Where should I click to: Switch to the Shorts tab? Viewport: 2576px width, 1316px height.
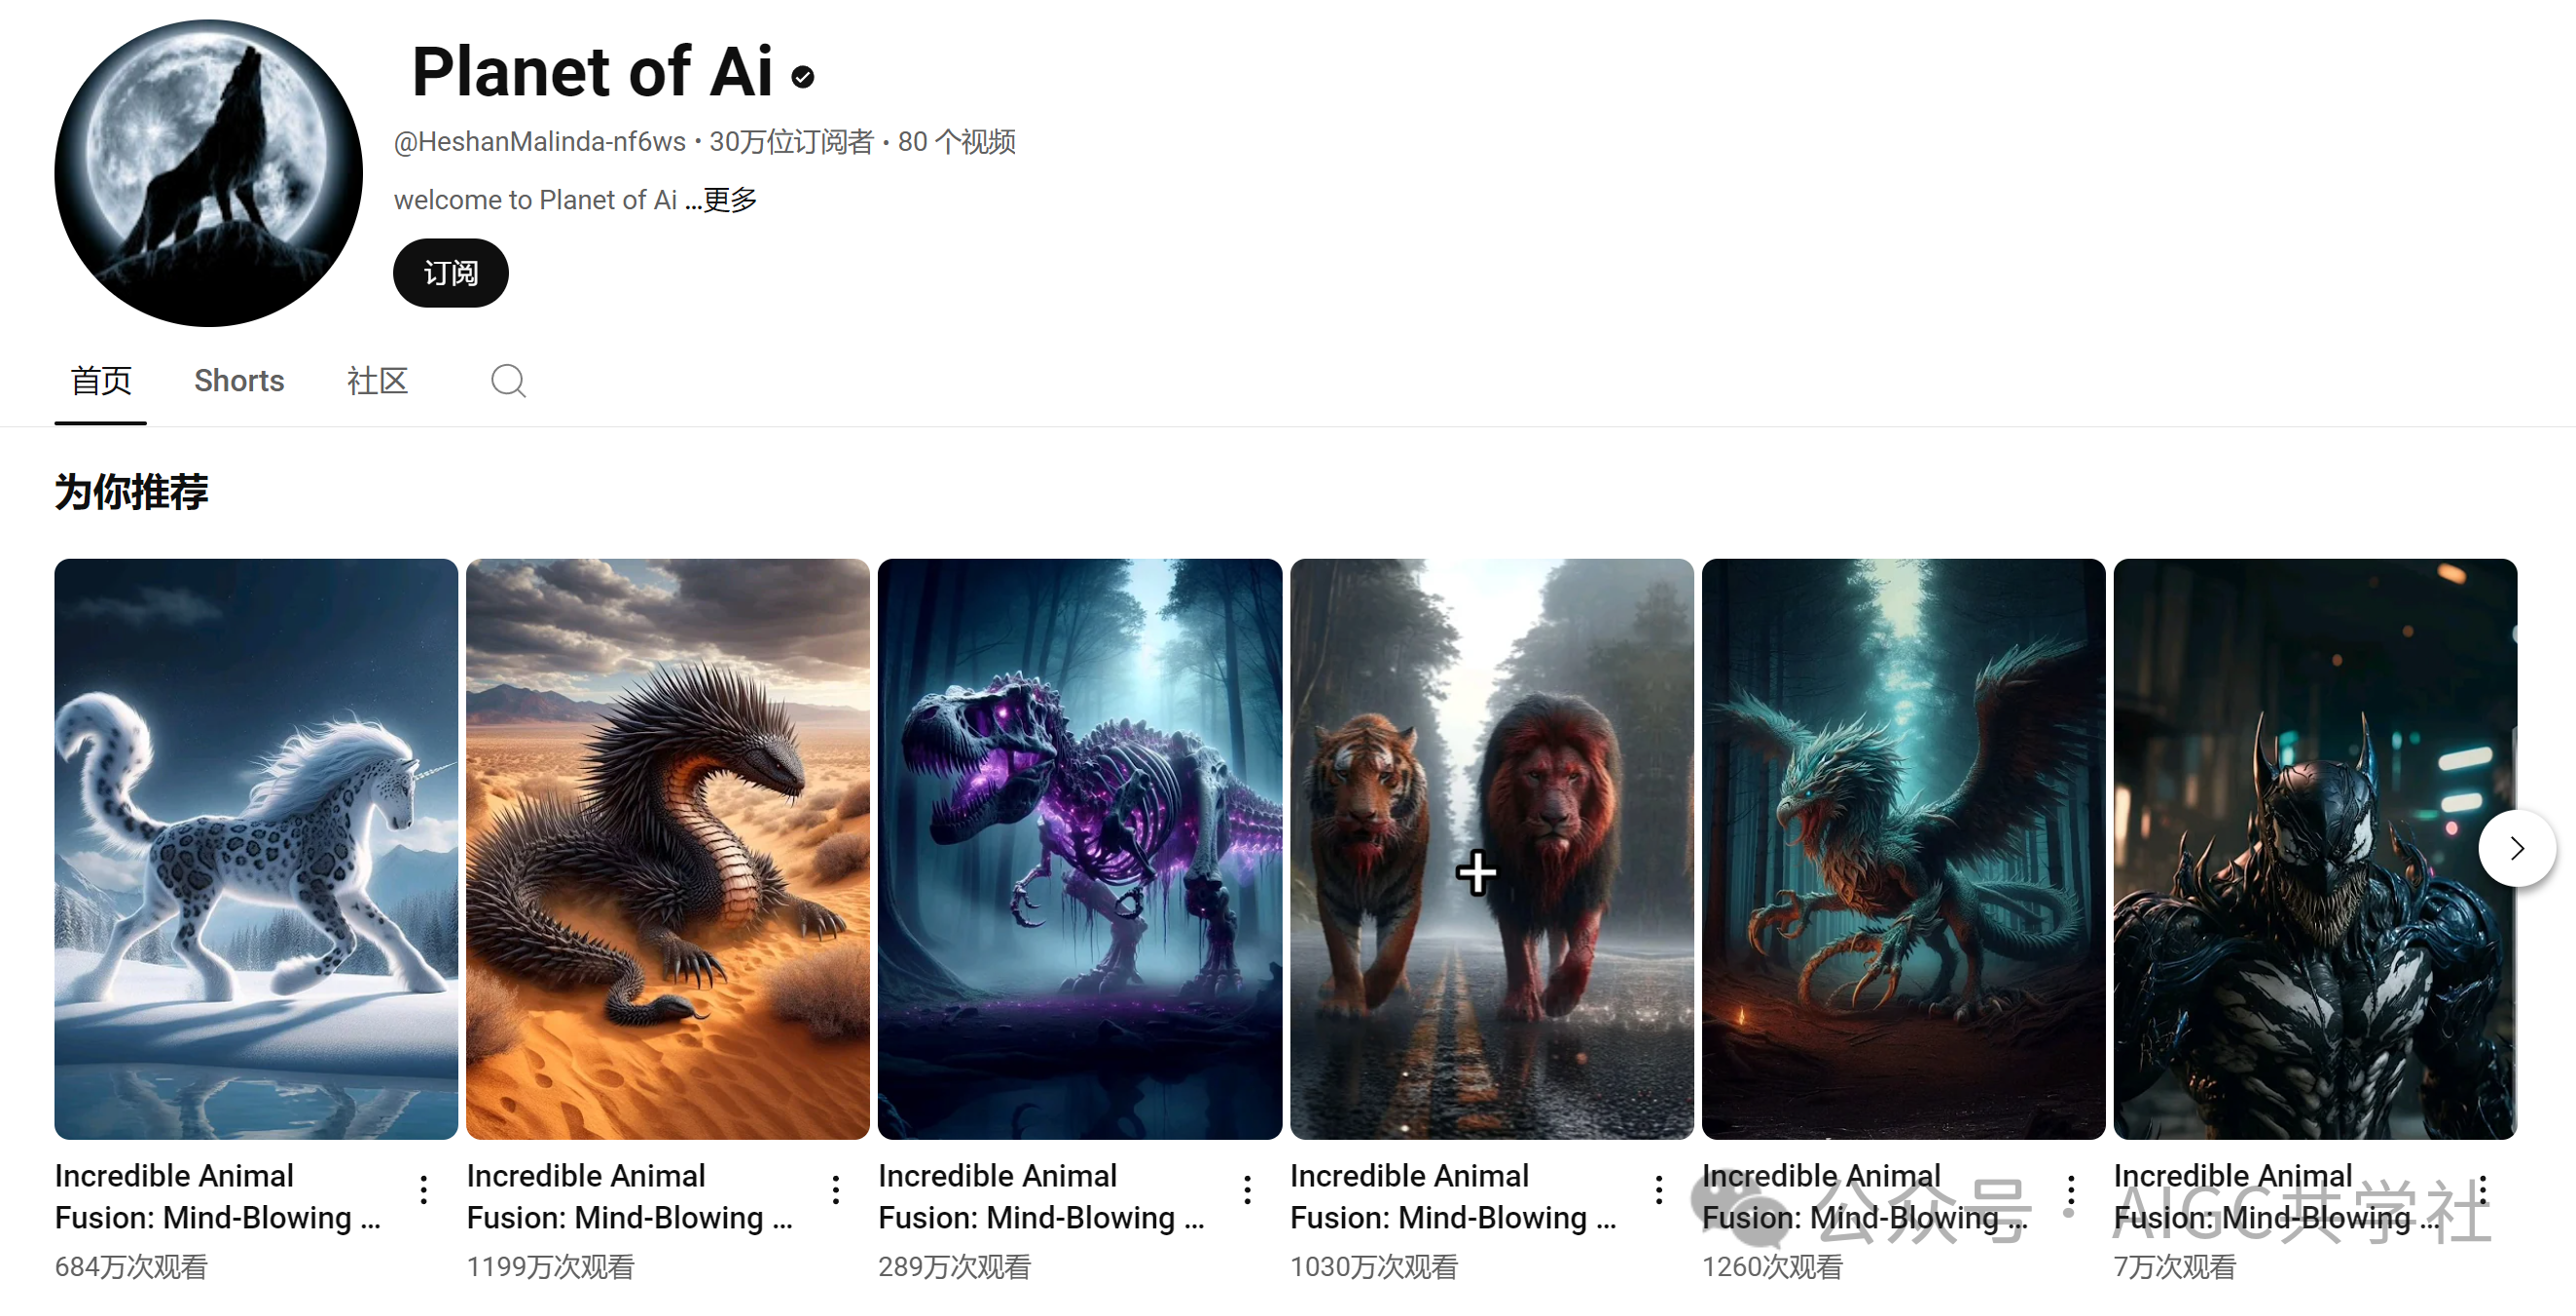coord(239,381)
